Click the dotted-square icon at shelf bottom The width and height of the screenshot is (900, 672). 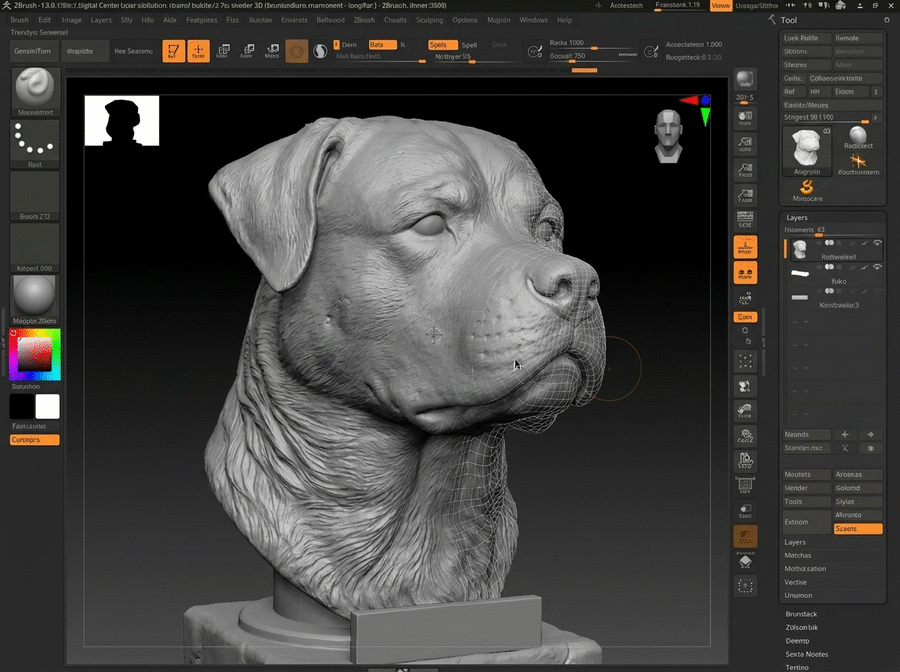coord(745,586)
